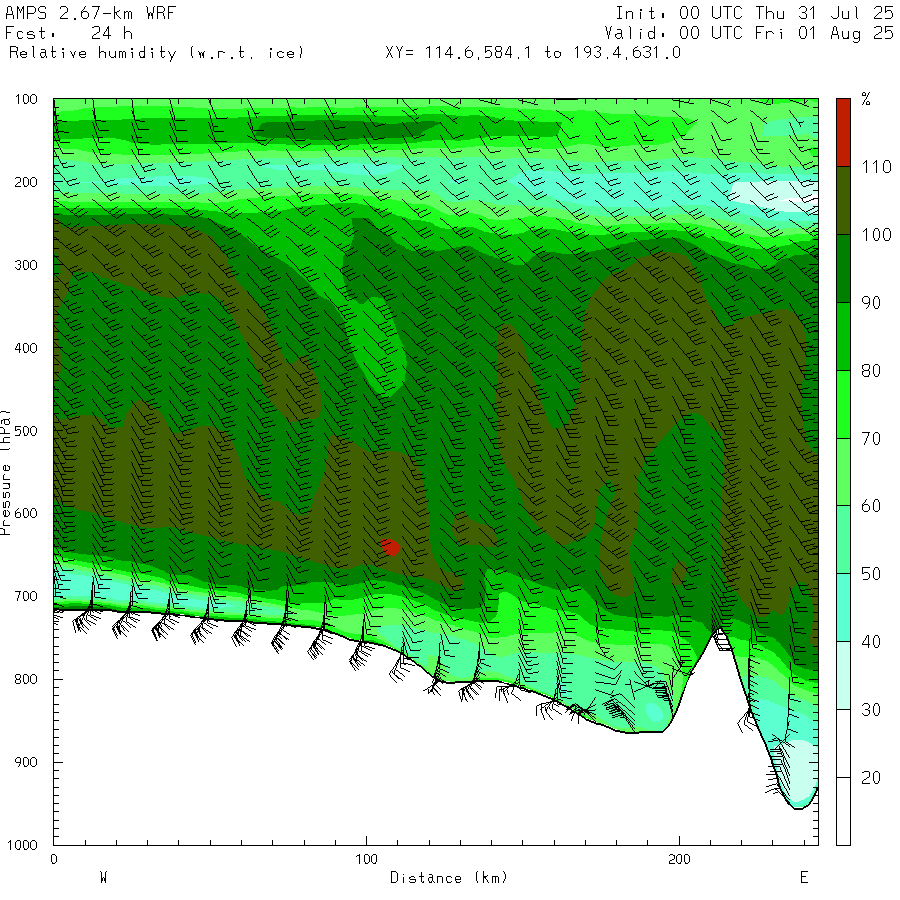Click the '300' pressure axis label
The height and width of the screenshot is (900, 900).
click(x=26, y=265)
